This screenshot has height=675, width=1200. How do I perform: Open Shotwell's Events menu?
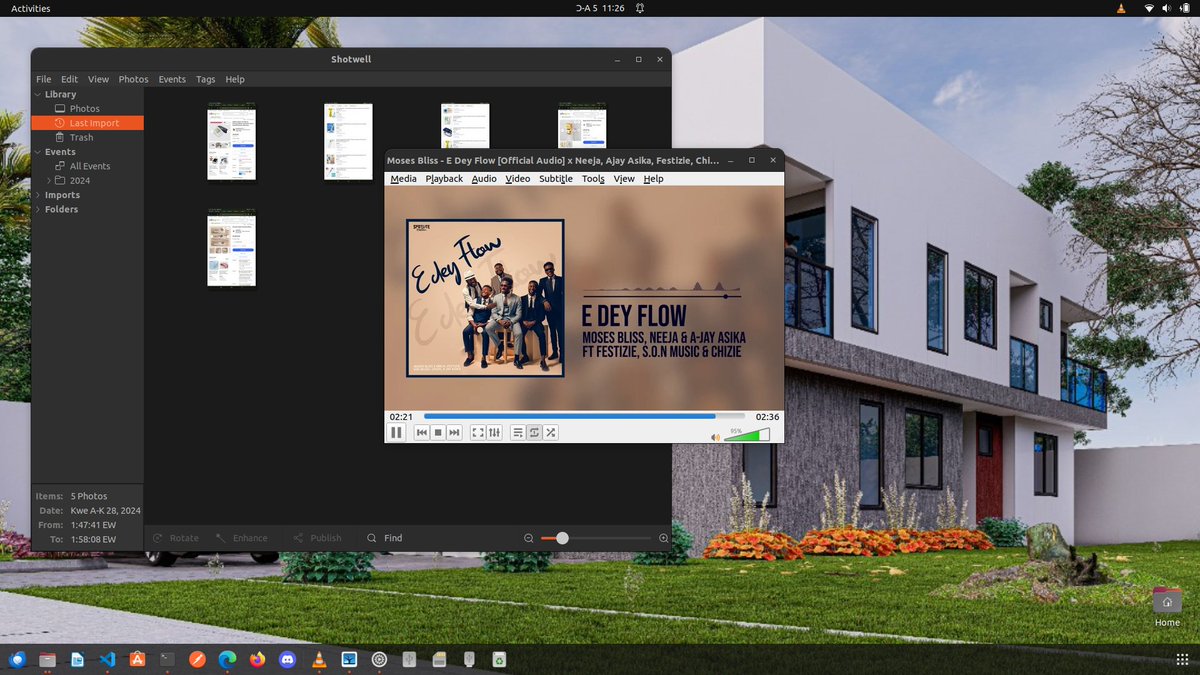(x=172, y=79)
